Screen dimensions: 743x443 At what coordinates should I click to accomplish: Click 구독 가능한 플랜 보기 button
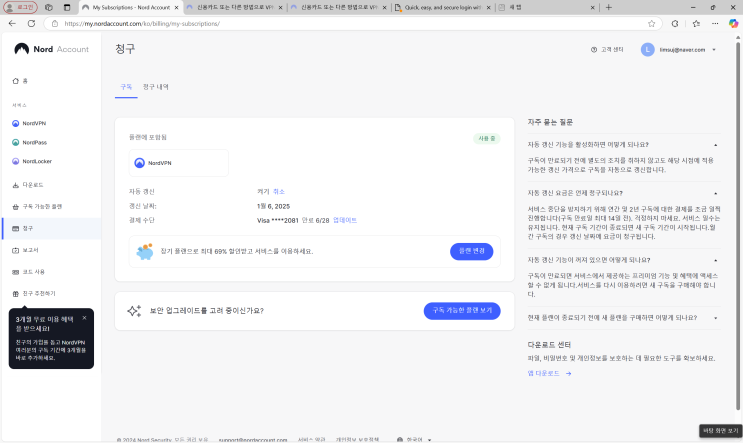coord(462,311)
